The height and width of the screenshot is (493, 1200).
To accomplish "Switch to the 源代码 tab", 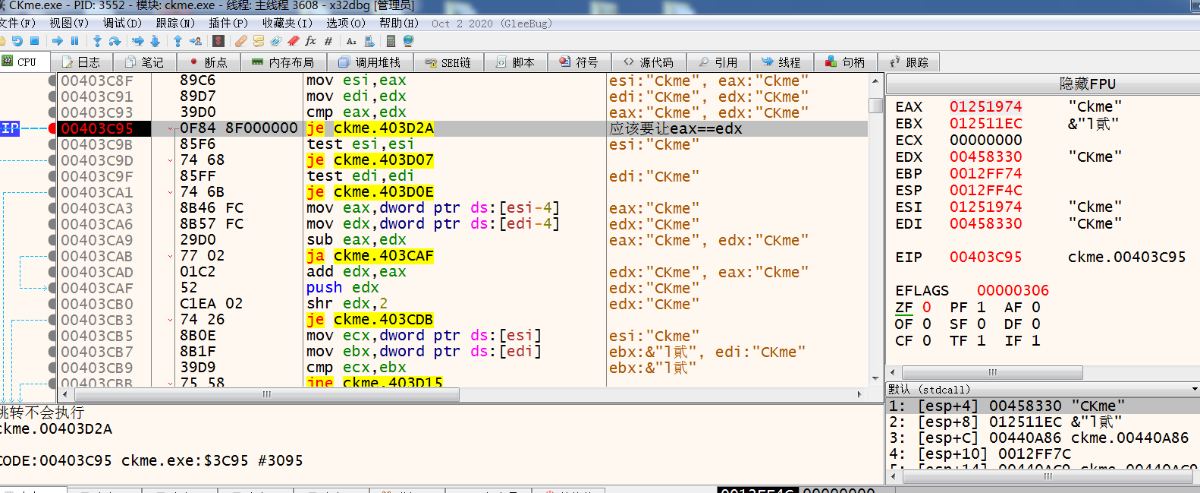I will tap(648, 62).
